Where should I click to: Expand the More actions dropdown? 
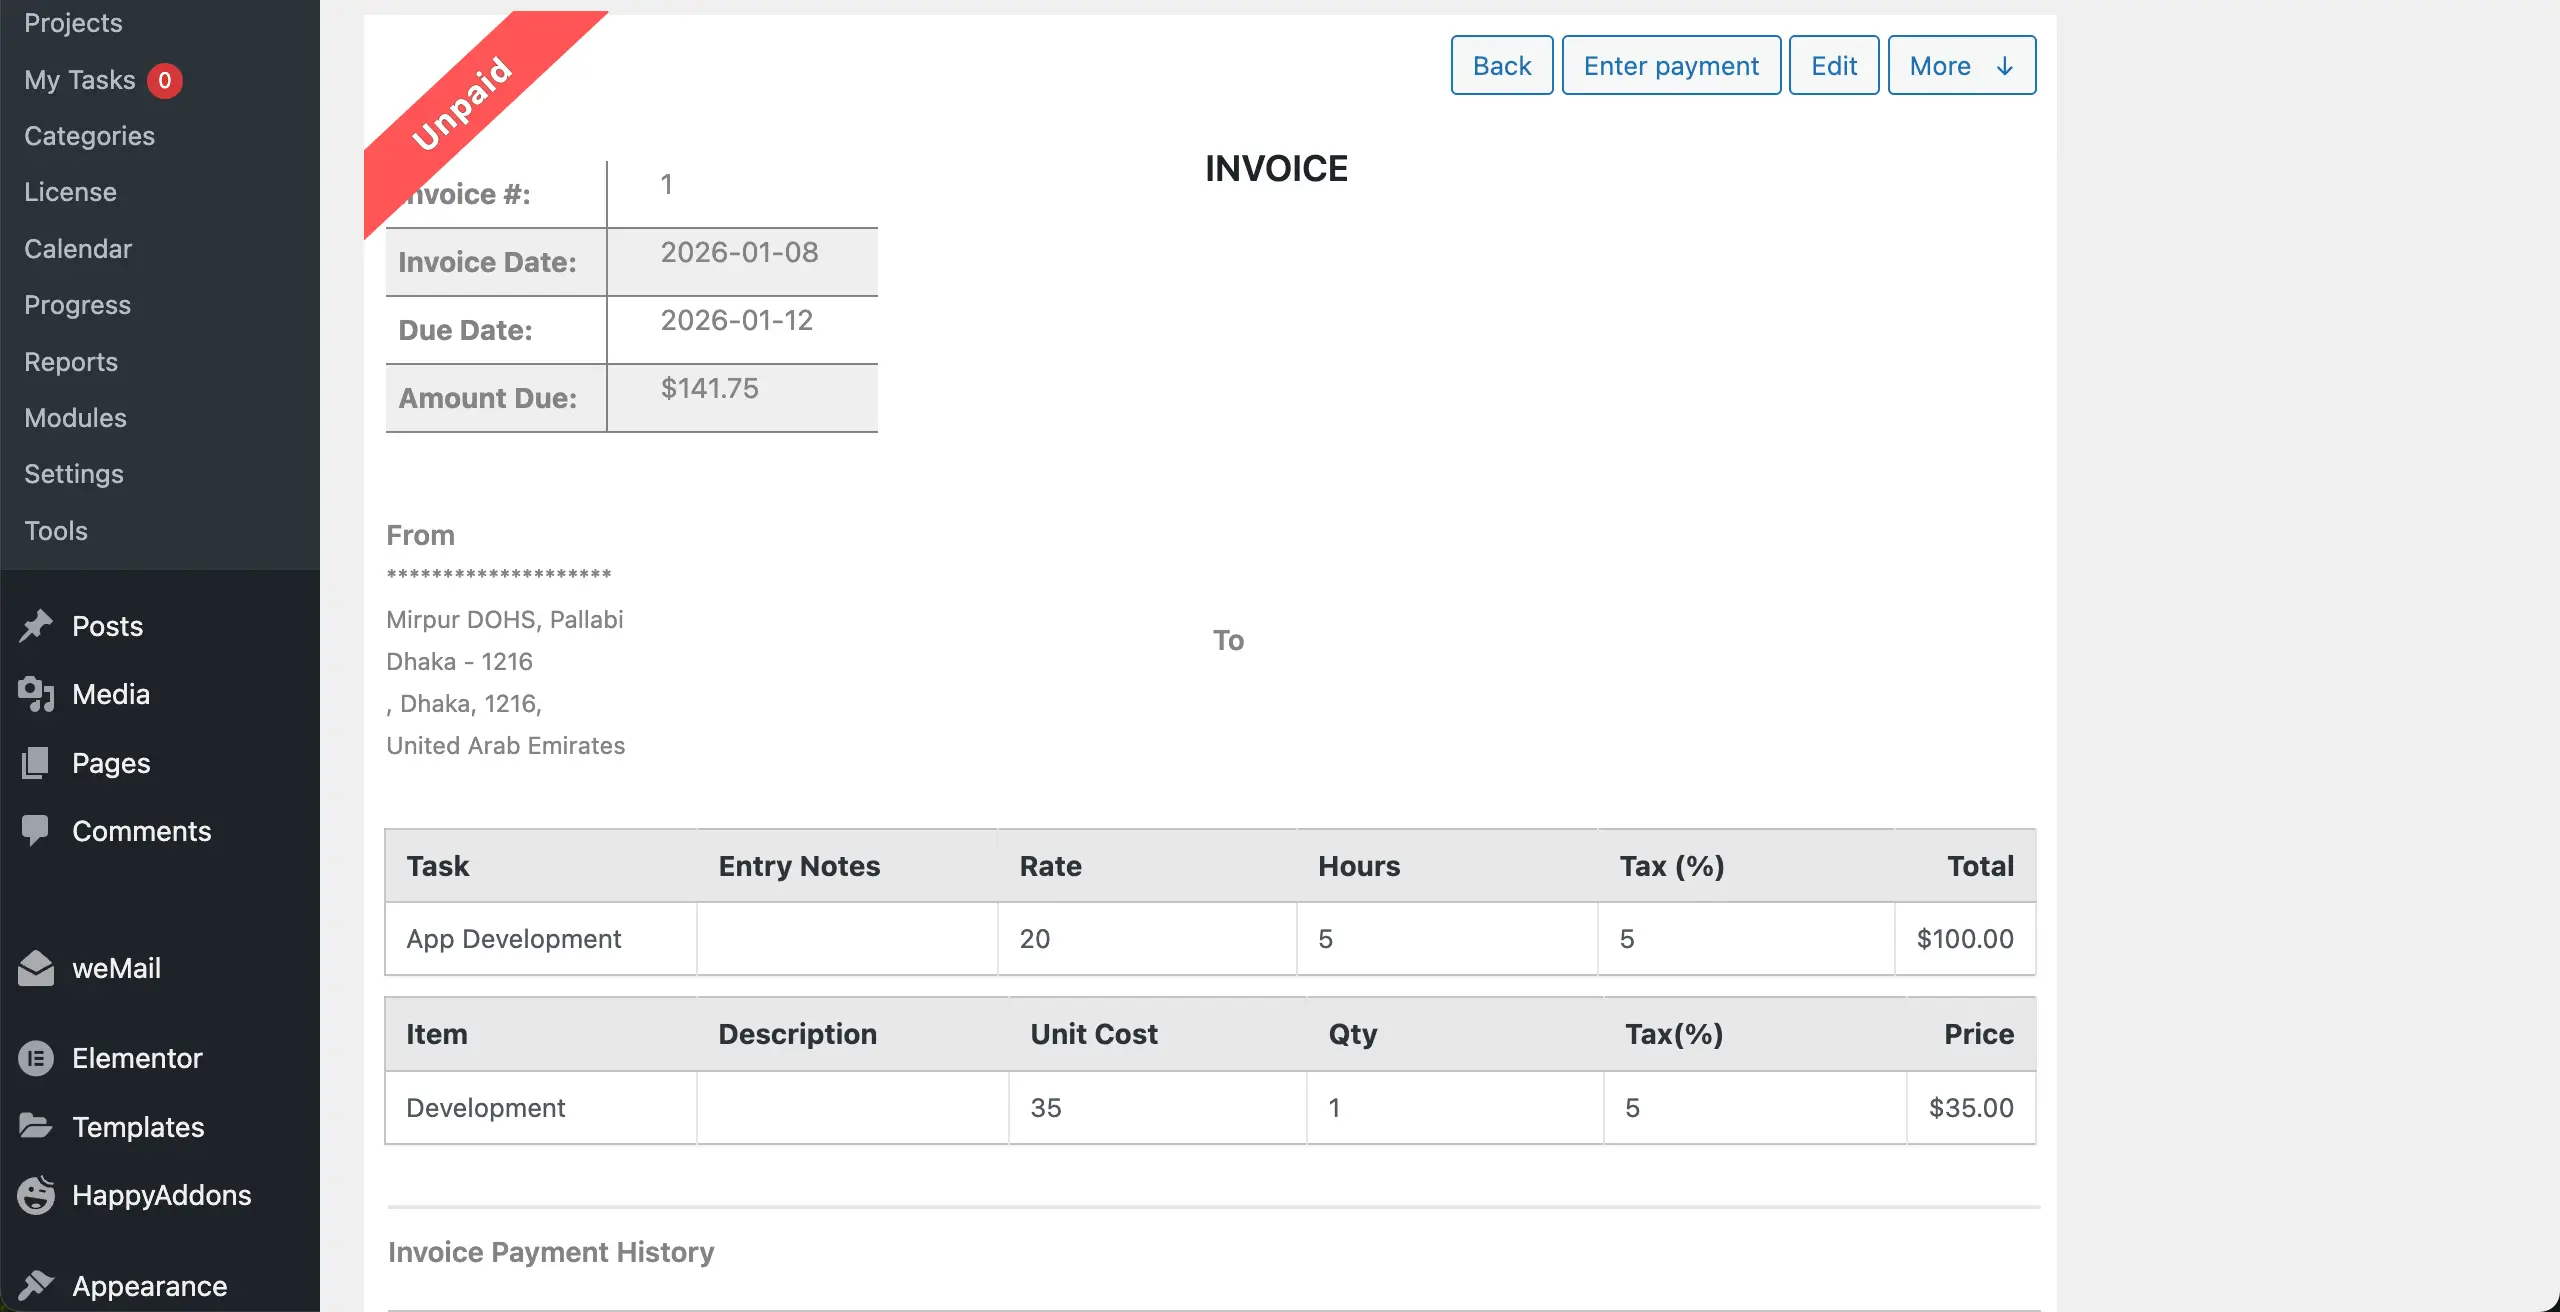point(1959,65)
